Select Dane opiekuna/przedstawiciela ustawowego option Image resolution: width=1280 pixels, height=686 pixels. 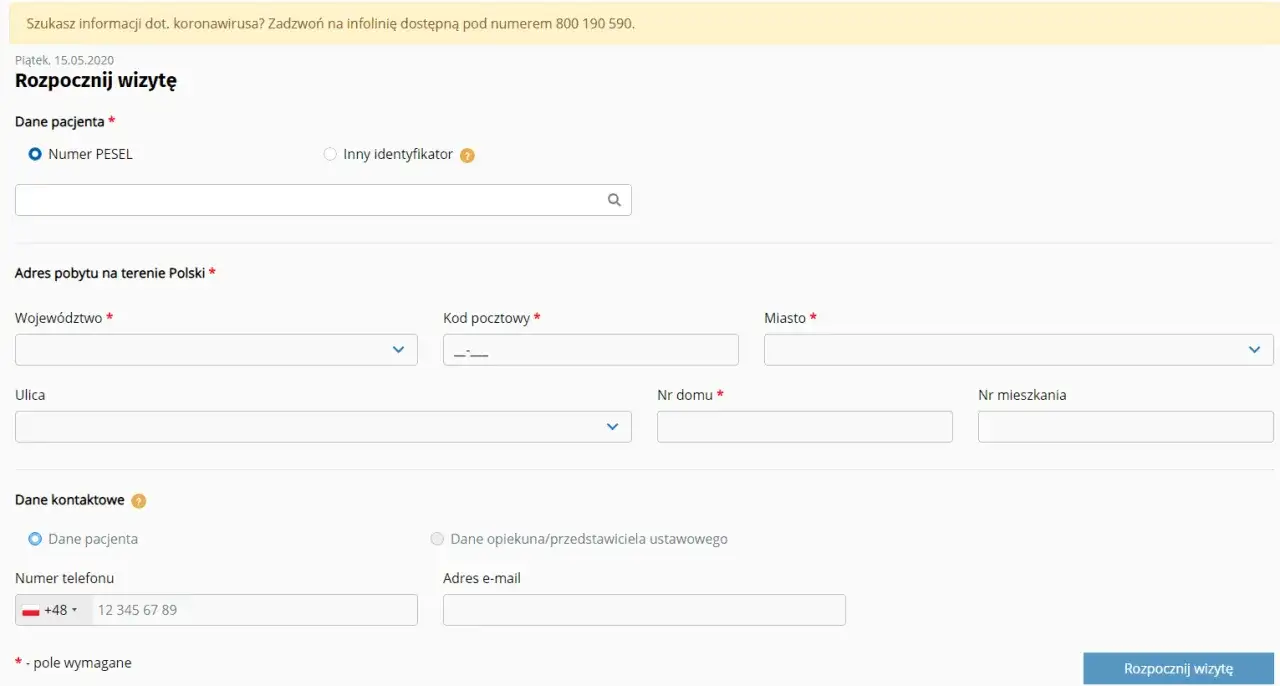437,539
